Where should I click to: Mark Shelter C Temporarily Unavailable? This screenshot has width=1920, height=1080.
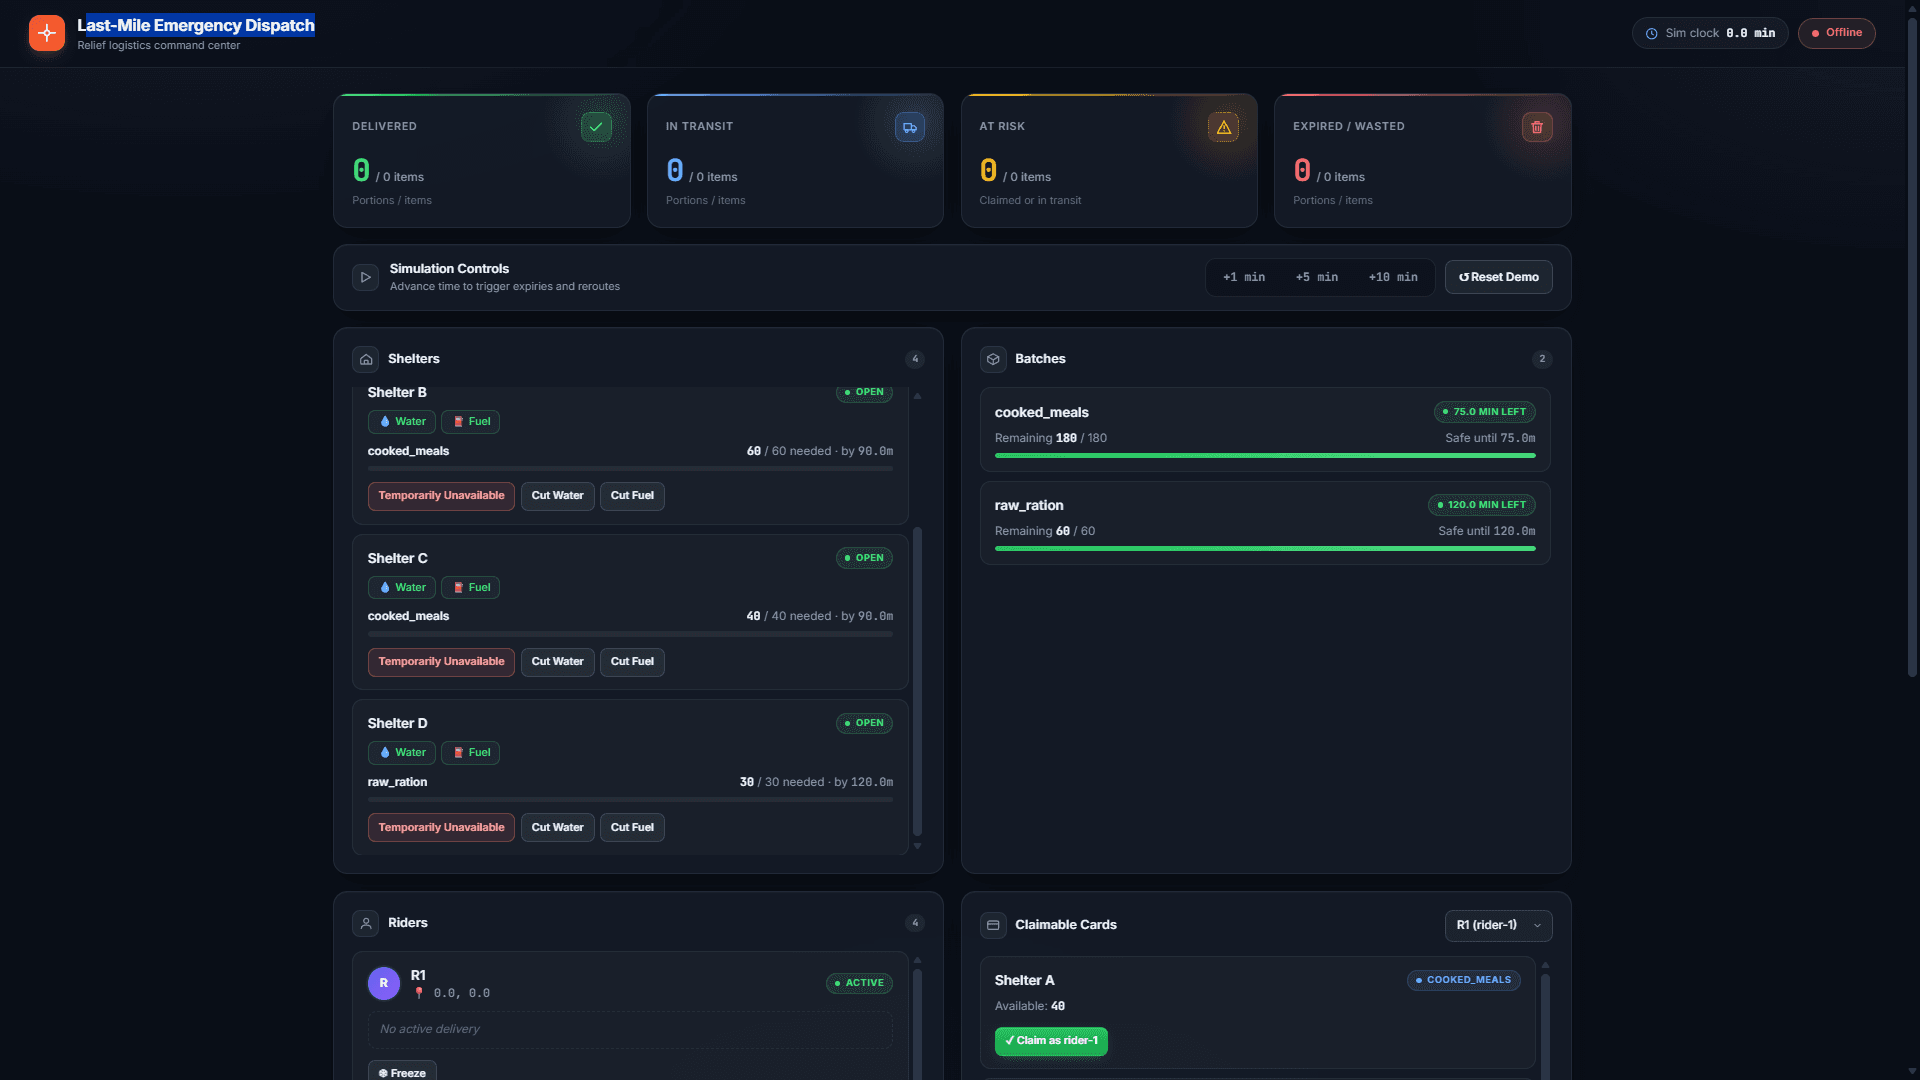click(441, 662)
